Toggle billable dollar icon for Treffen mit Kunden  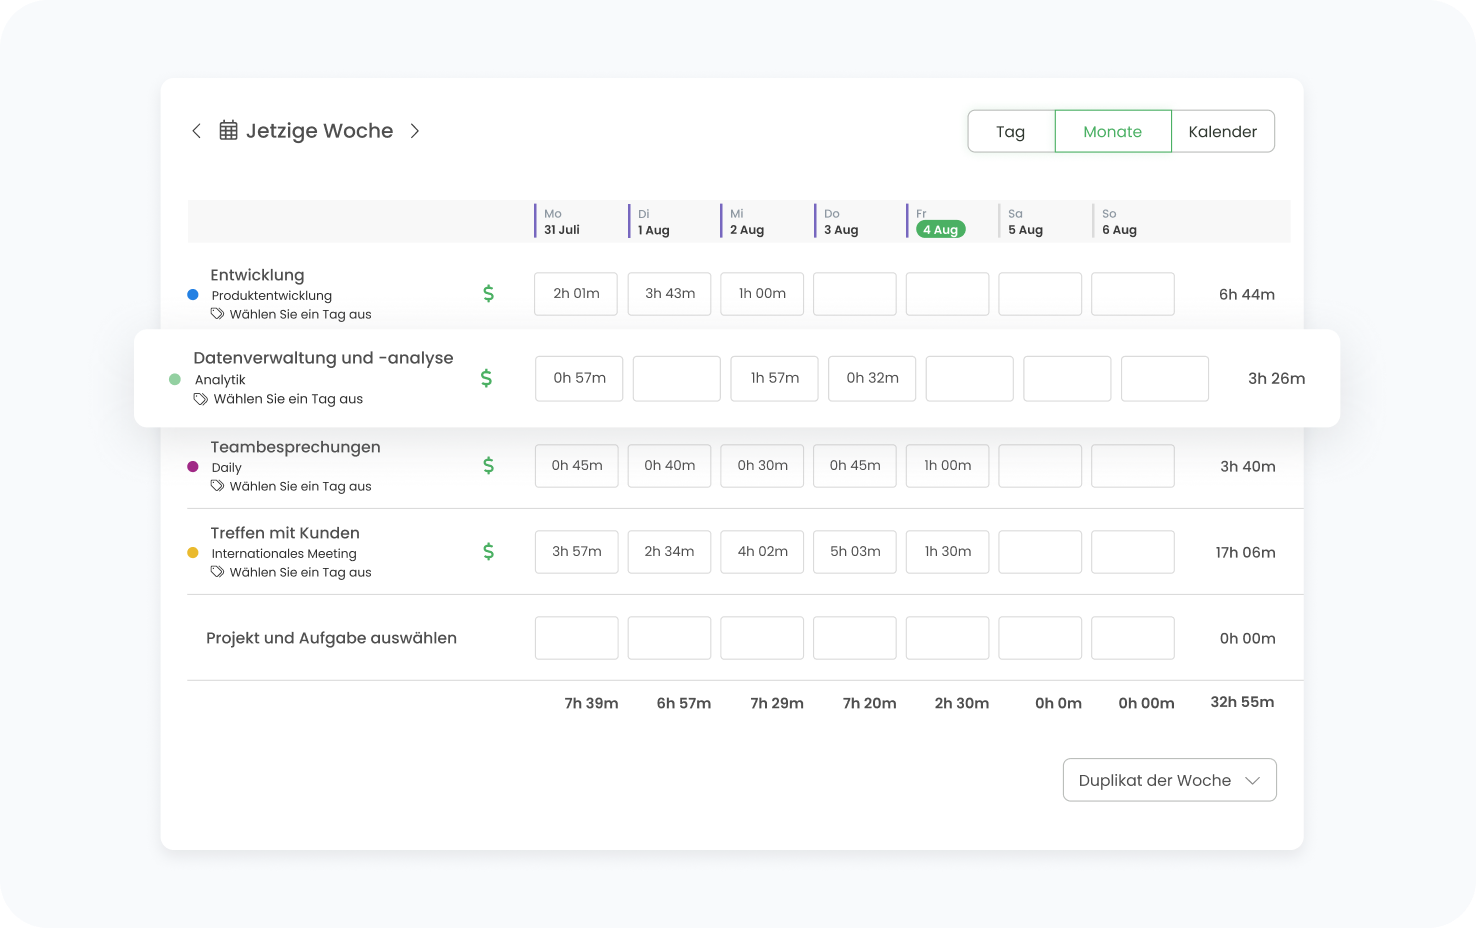click(x=488, y=551)
